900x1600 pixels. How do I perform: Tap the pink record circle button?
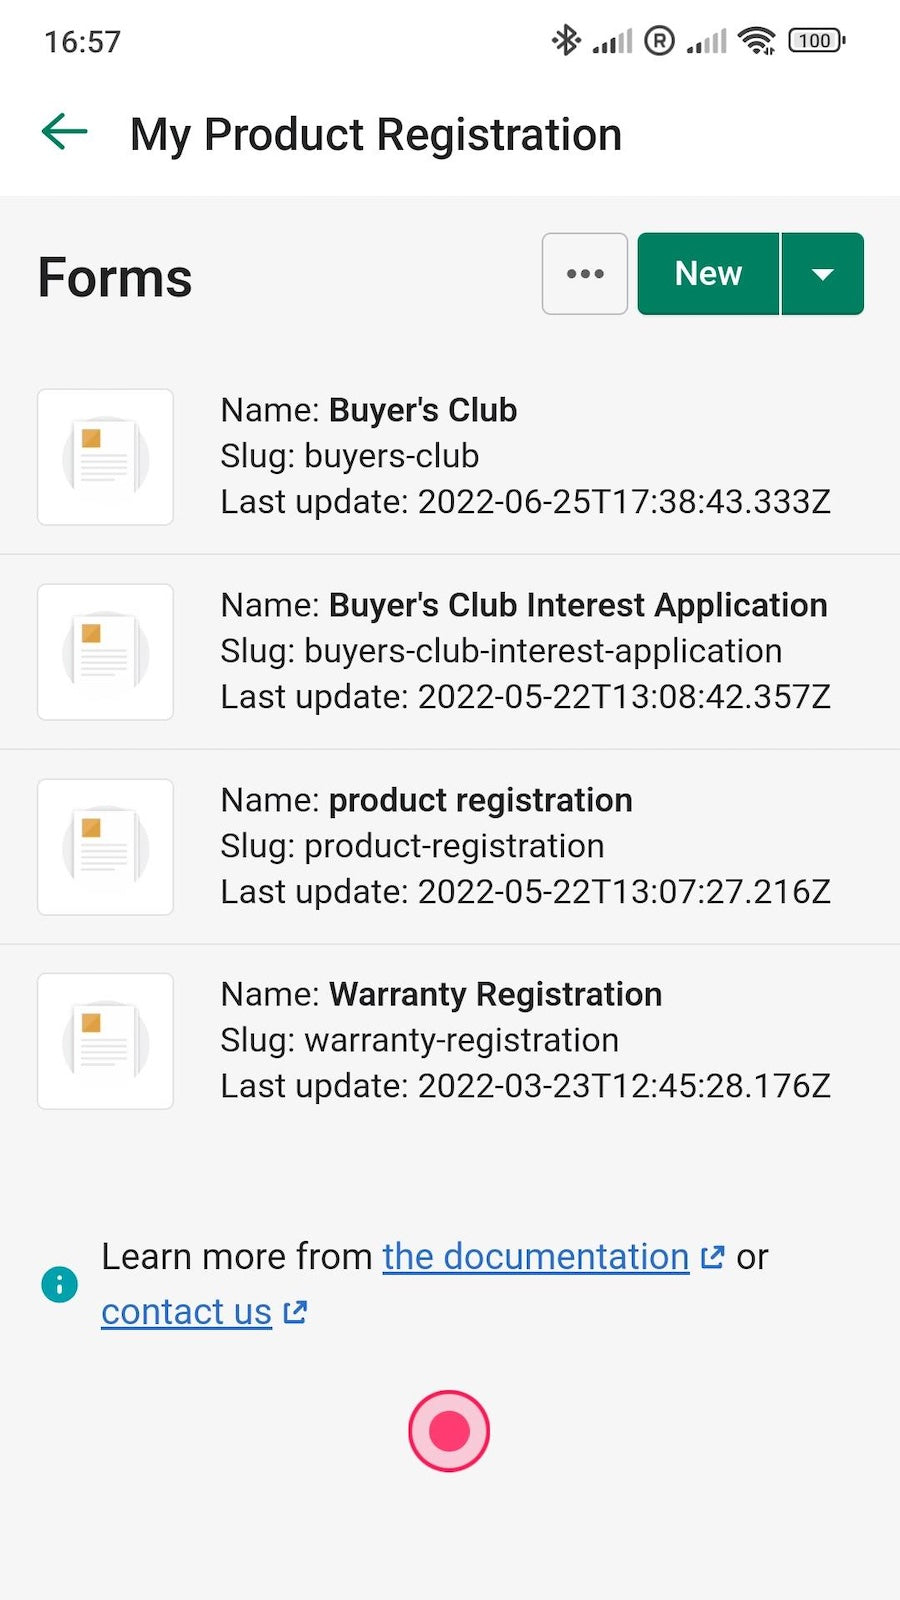pyautogui.click(x=449, y=1431)
